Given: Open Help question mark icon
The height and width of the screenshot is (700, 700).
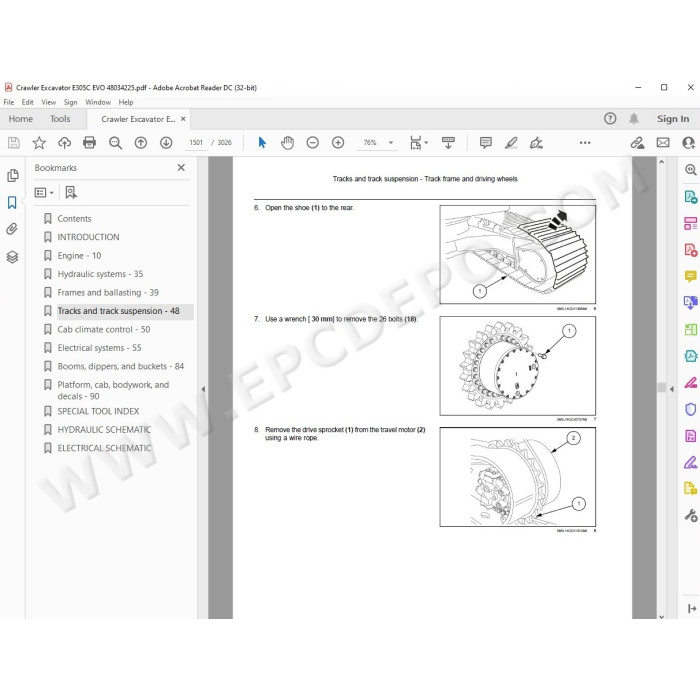Looking at the screenshot, I should (610, 119).
